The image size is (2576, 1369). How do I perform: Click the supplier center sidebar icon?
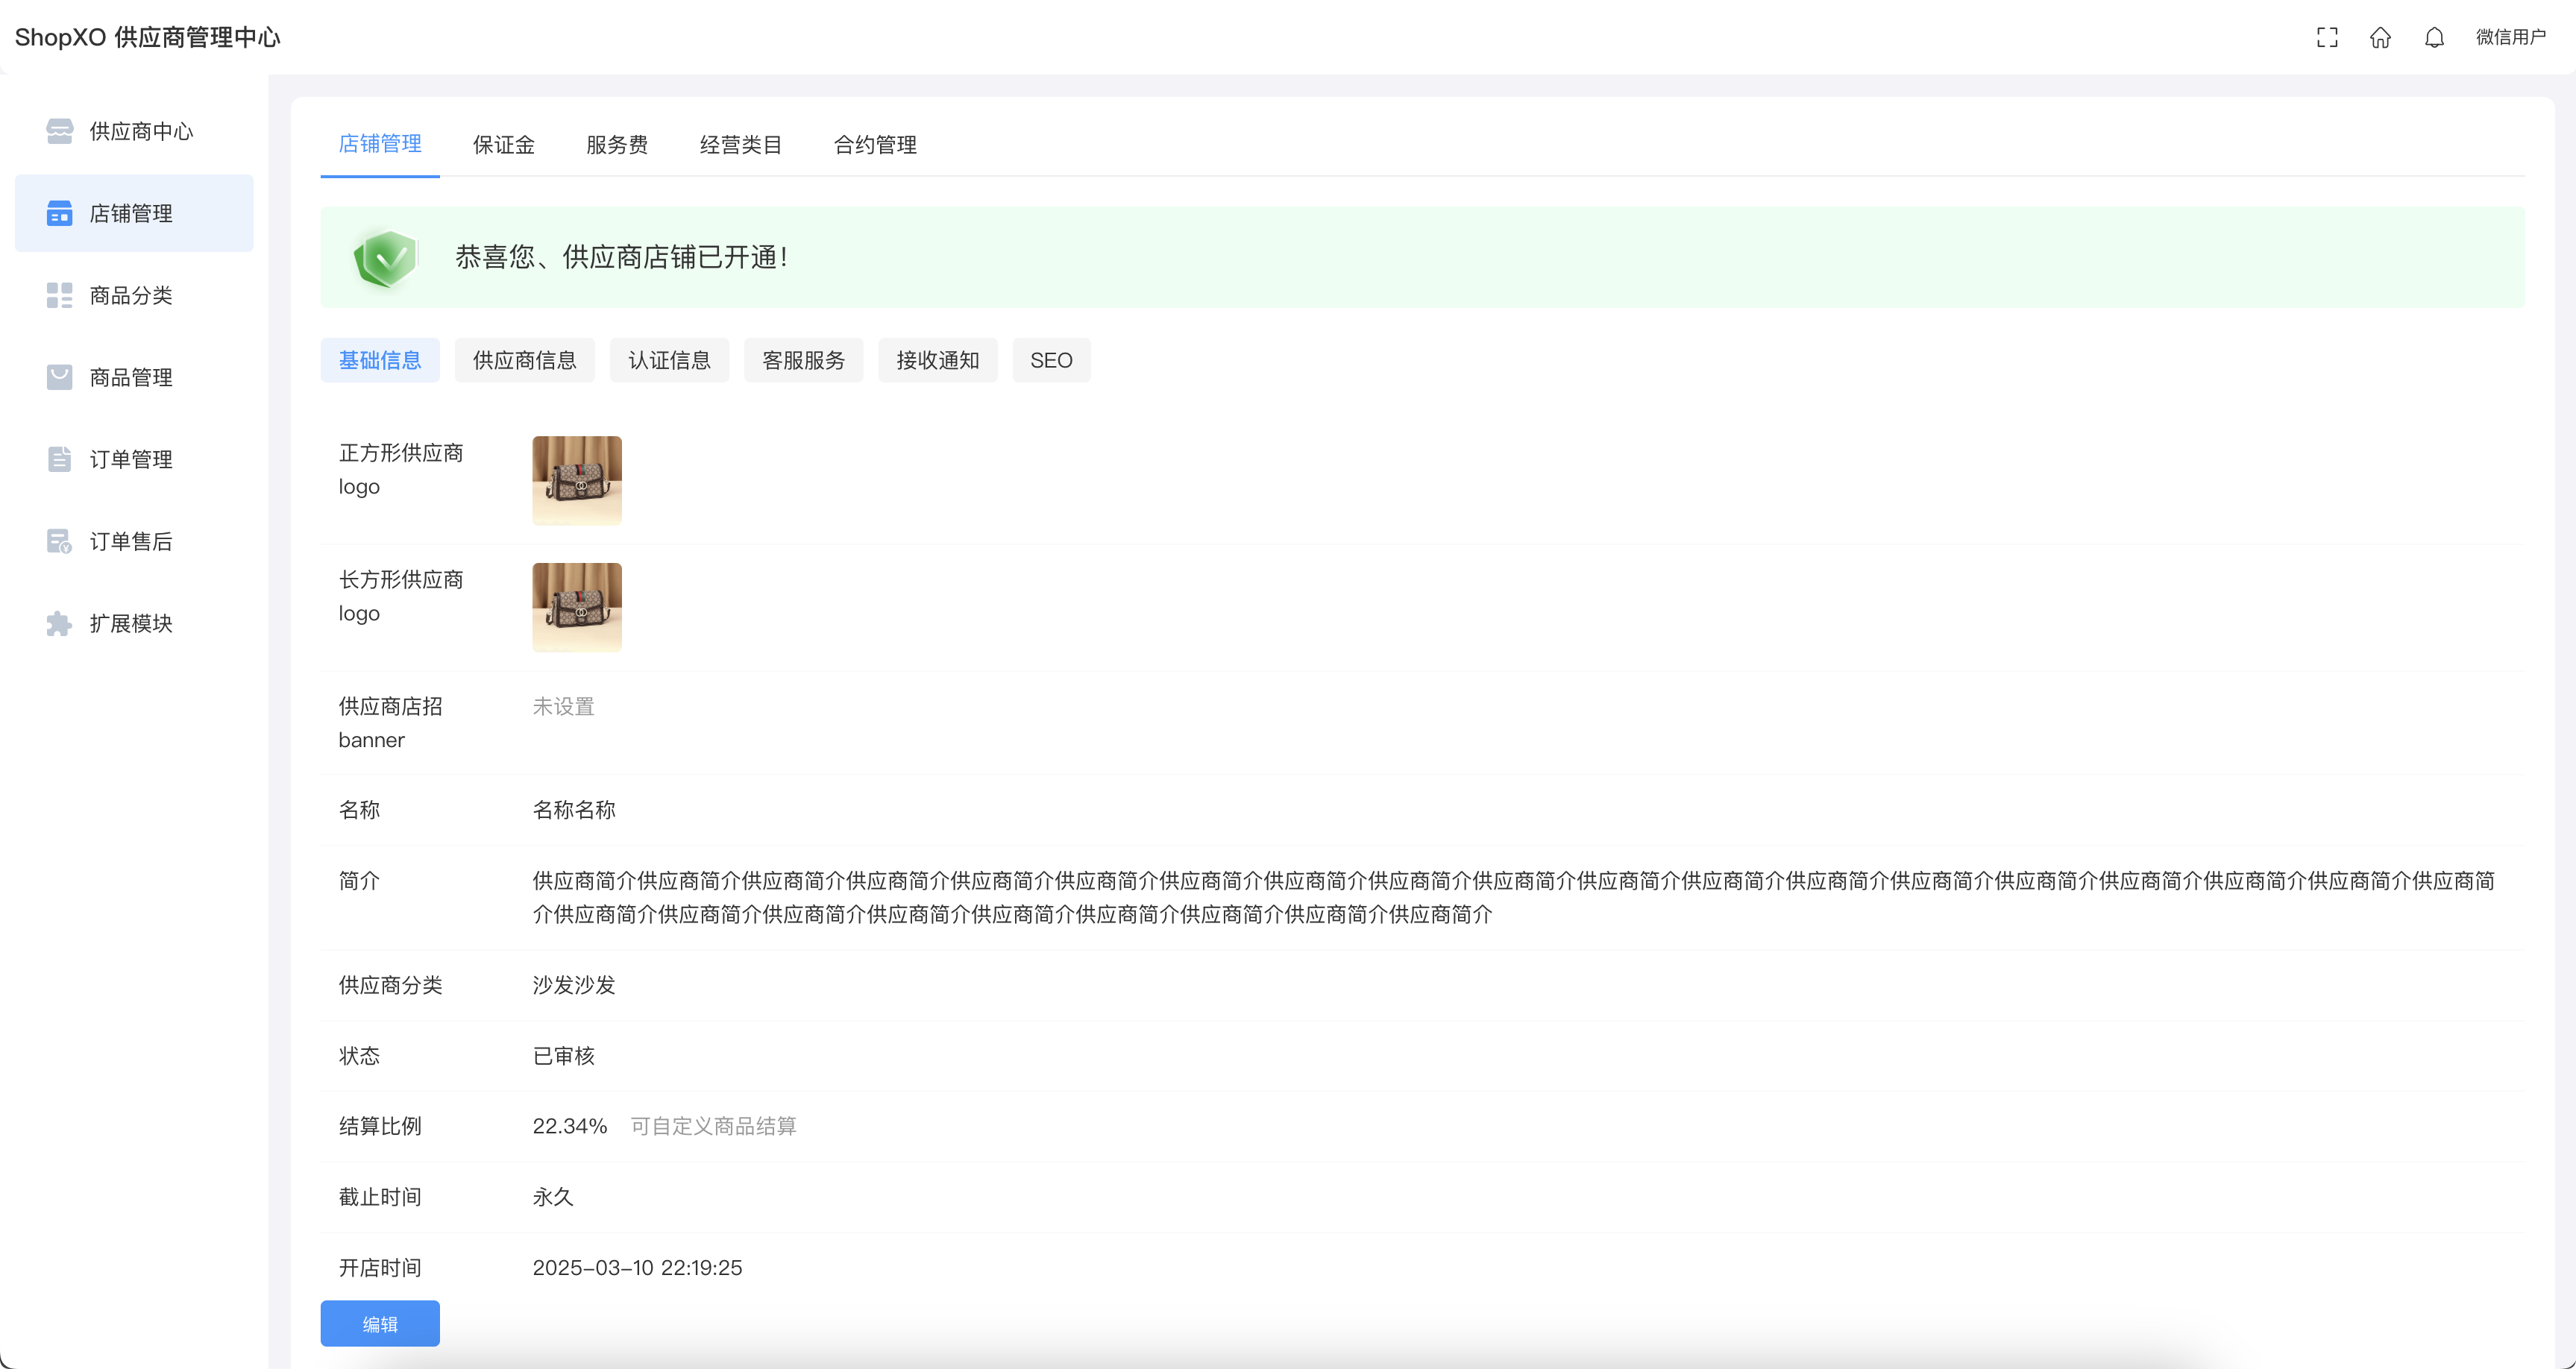click(59, 131)
